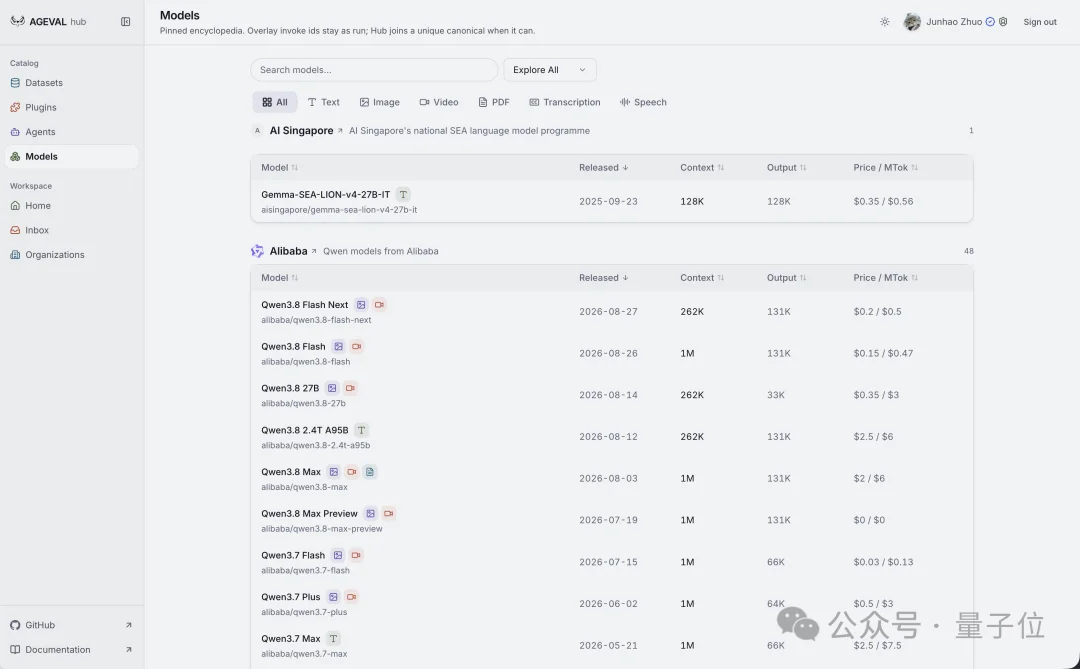Click the video badge on Qwen3.7 Plus
This screenshot has height=669, width=1080.
(352, 597)
